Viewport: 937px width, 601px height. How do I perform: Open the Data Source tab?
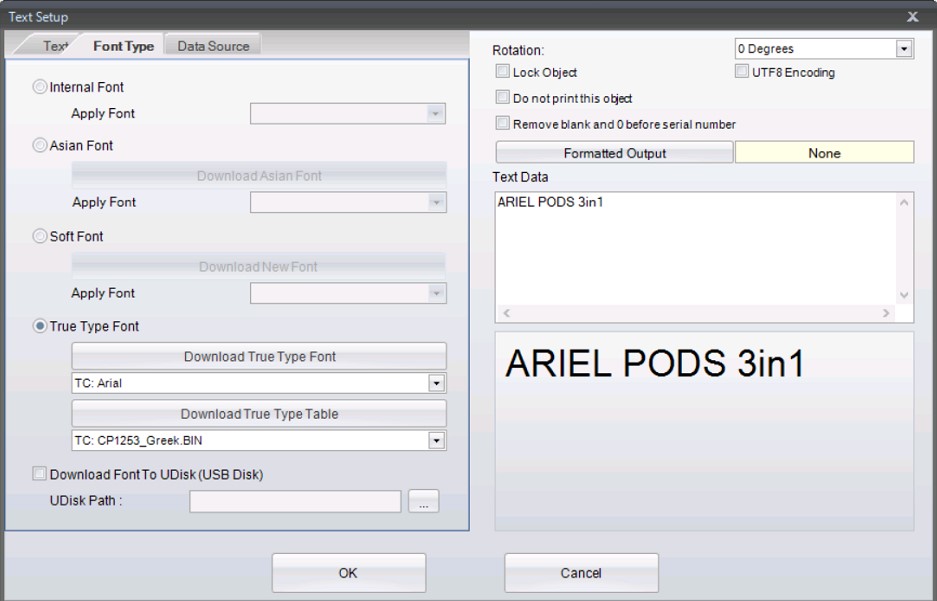click(213, 46)
